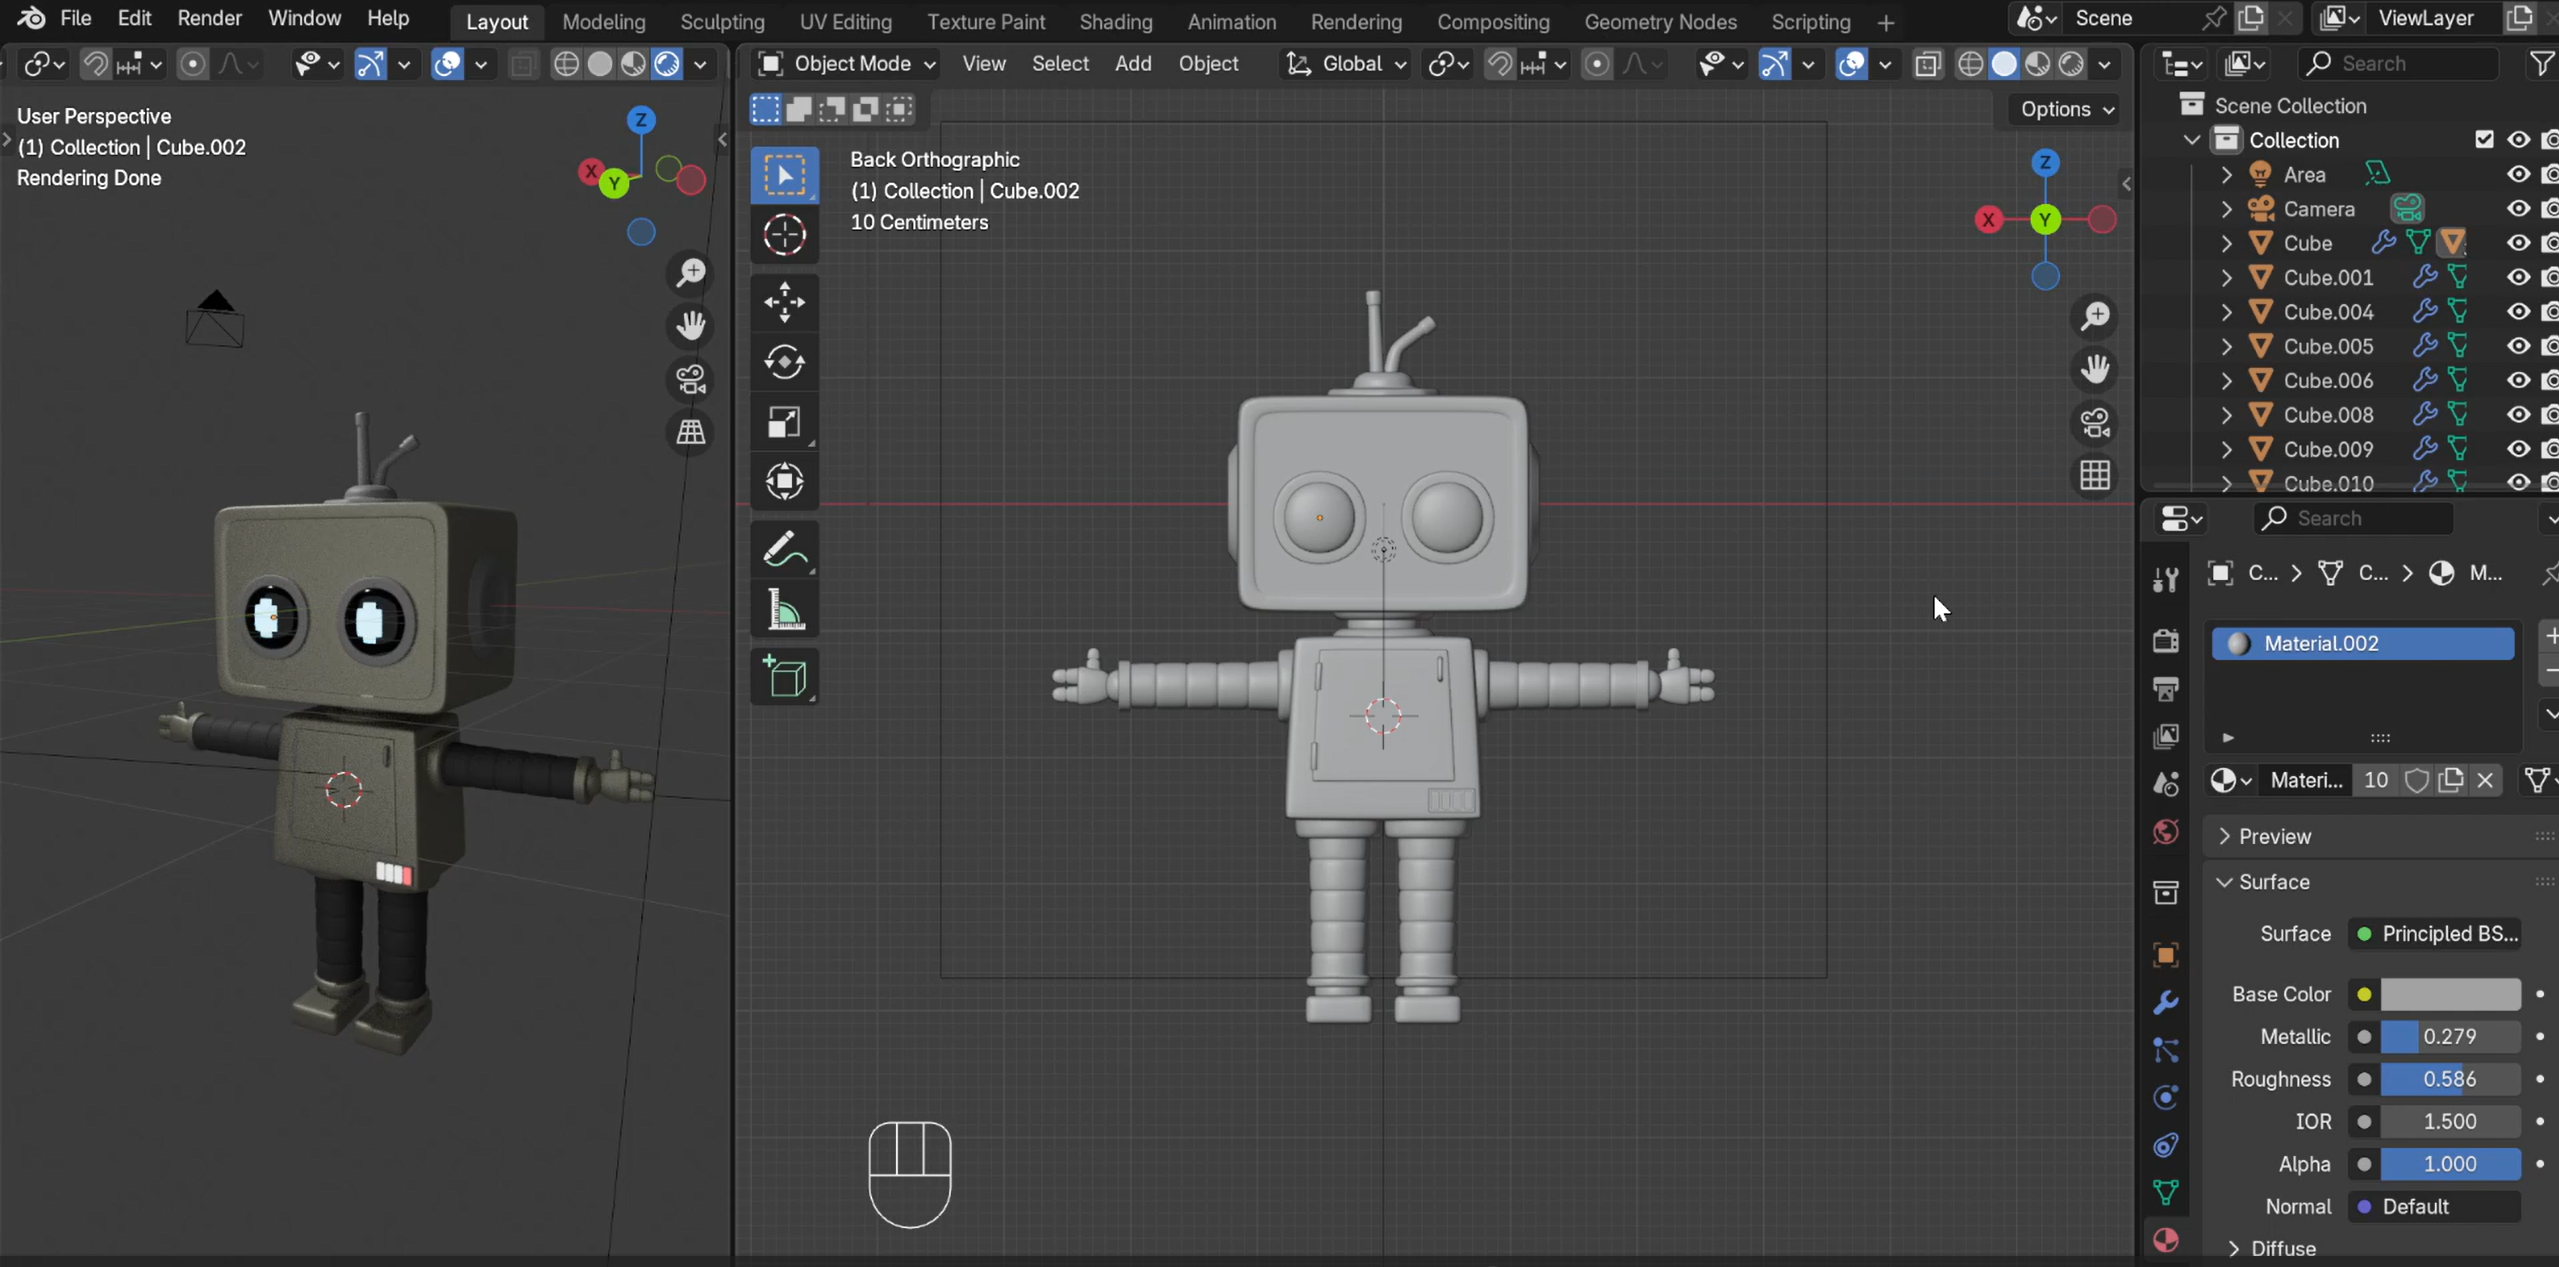Open the Options dropdown in viewport
The image size is (2559, 1267).
tap(2066, 109)
